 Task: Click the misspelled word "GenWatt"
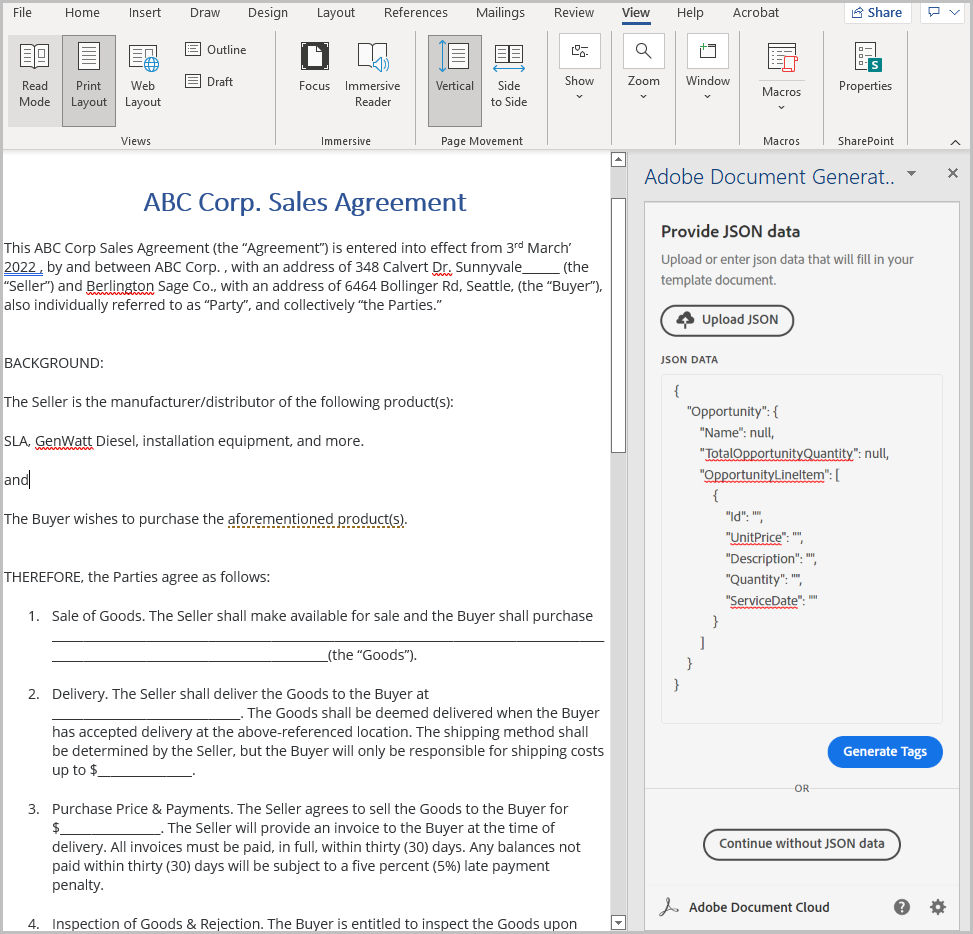[64, 441]
